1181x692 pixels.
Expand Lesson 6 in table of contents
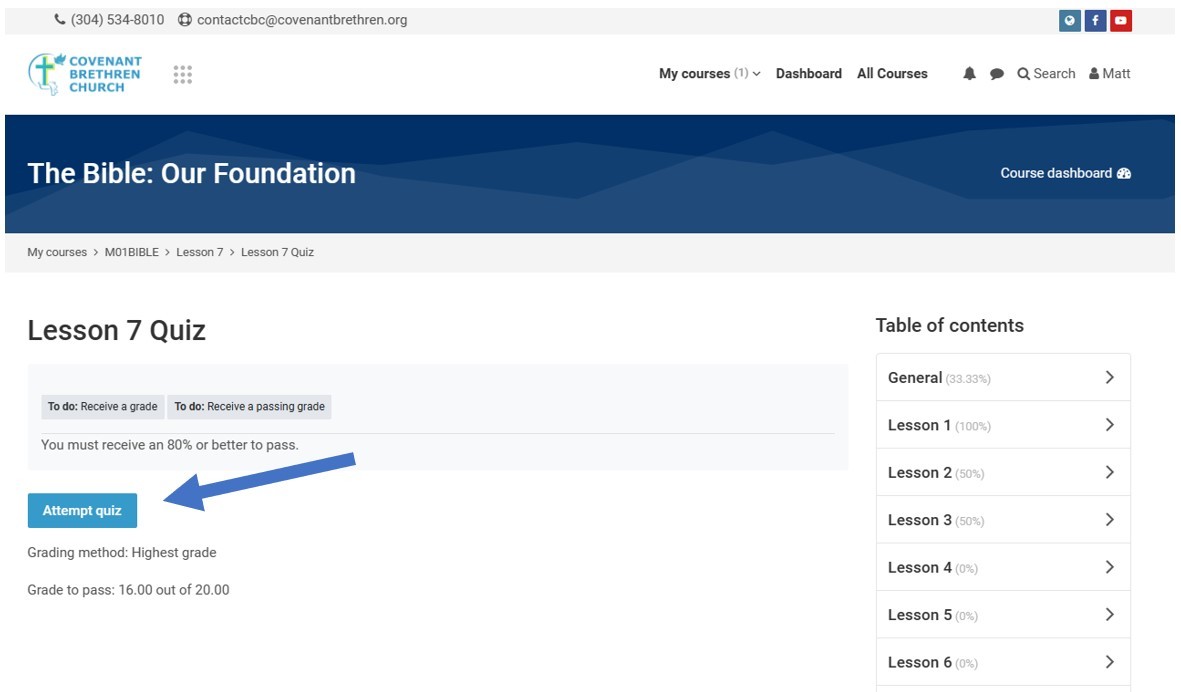click(1003, 662)
